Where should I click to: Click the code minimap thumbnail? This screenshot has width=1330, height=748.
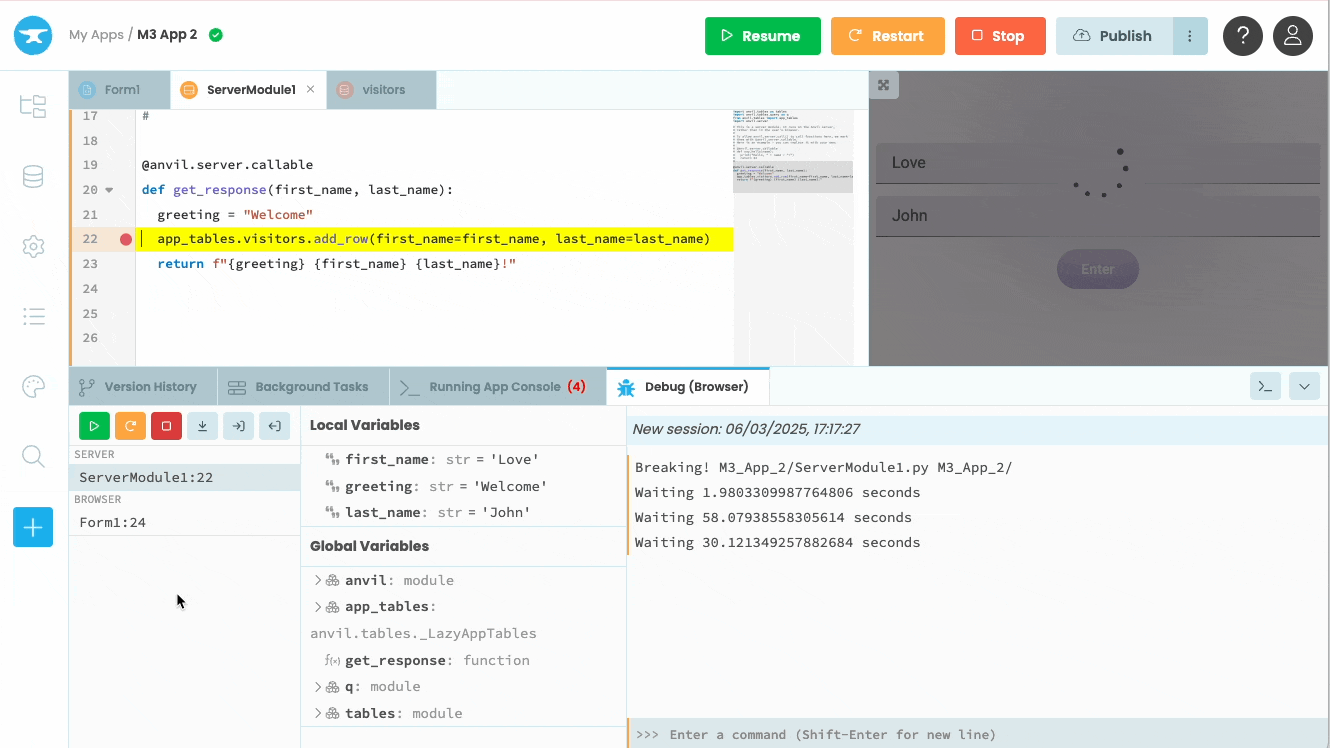793,150
